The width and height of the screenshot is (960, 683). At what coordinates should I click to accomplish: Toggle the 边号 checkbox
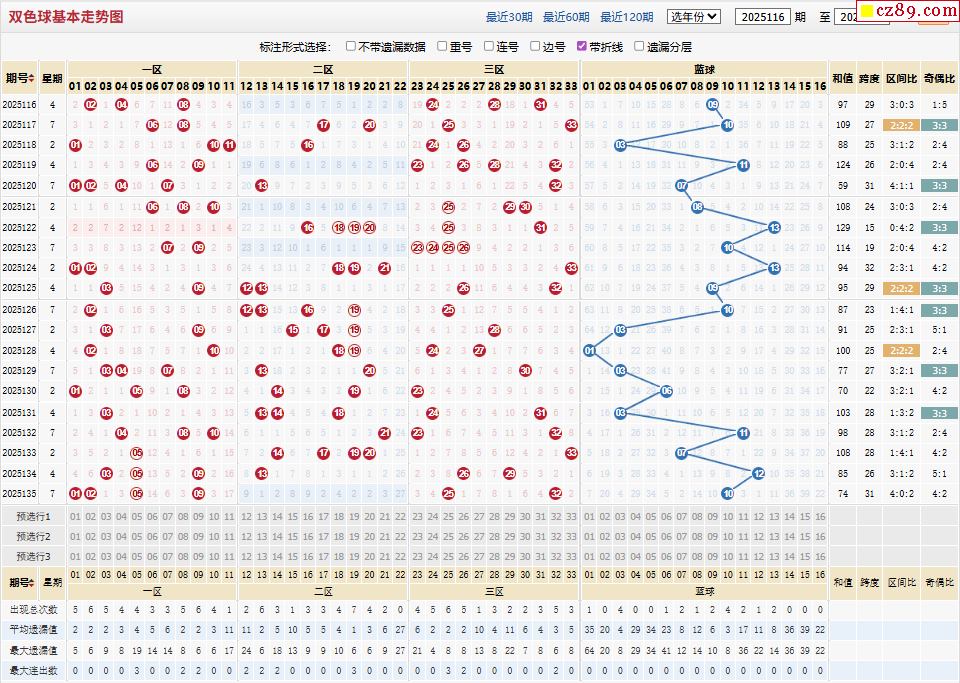[x=535, y=46]
